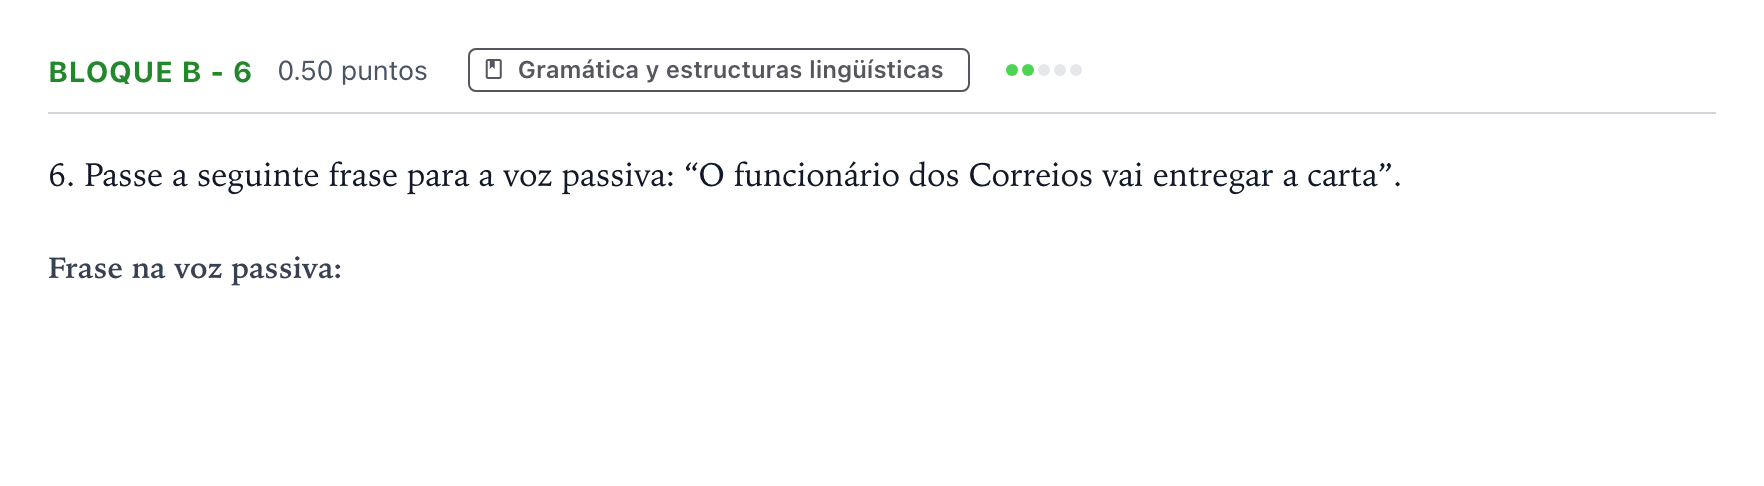Image resolution: width=1764 pixels, height=486 pixels.
Task: Click the word puntos next to 0.50
Action: (x=384, y=72)
